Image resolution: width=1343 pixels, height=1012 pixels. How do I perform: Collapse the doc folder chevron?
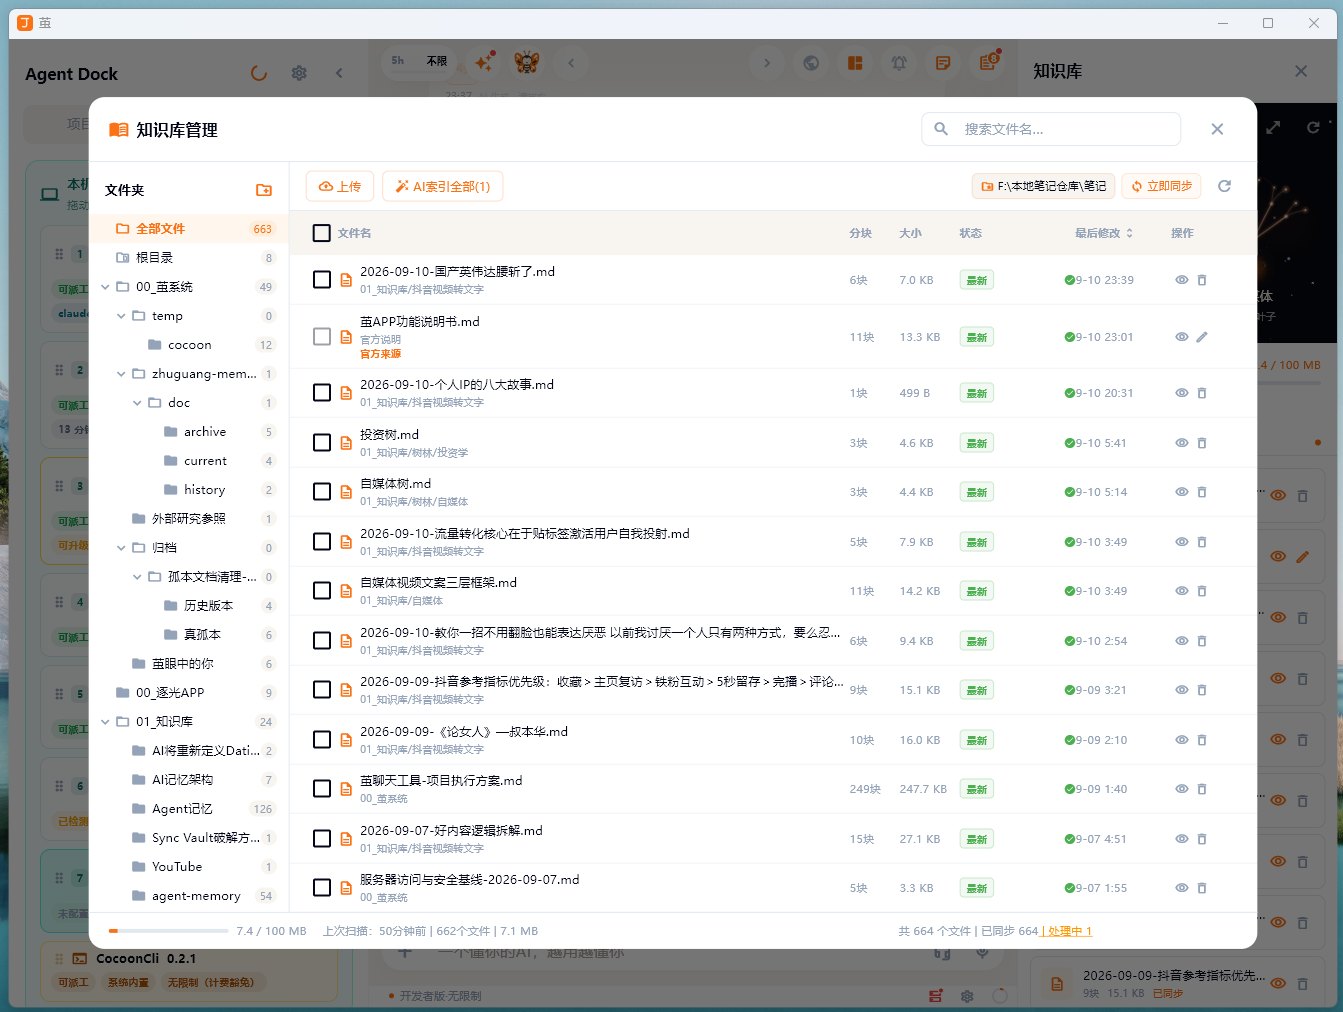137,403
